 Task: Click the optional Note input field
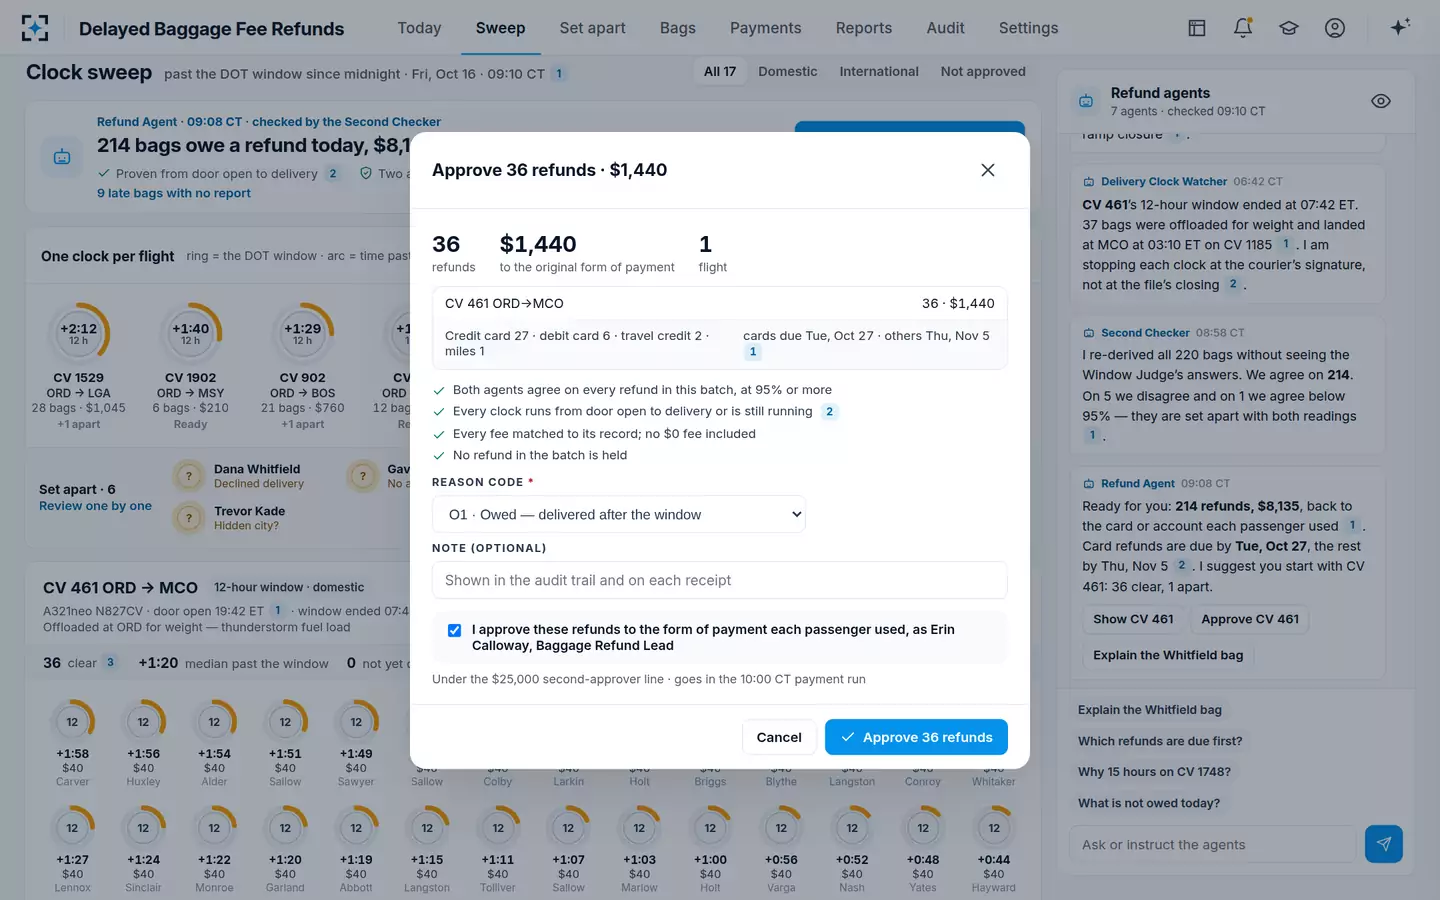[719, 580]
